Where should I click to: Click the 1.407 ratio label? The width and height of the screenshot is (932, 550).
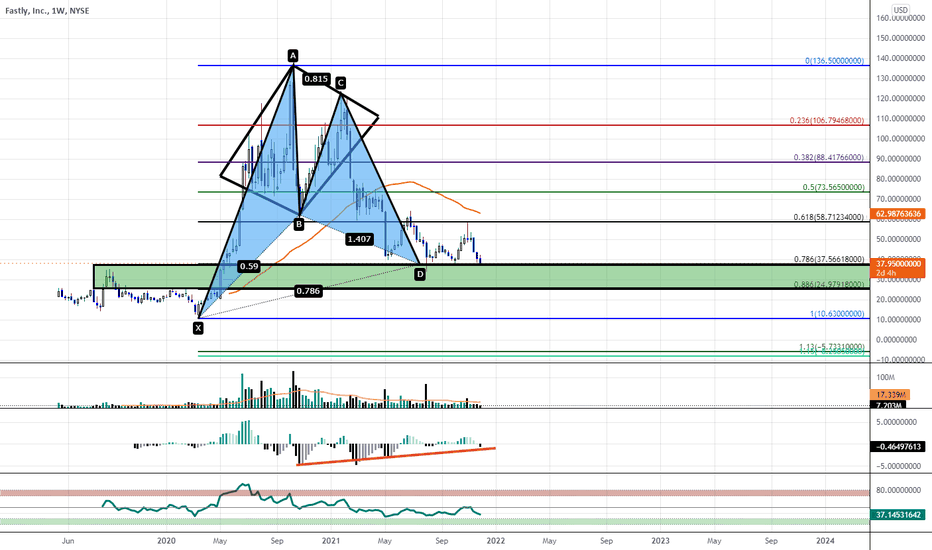click(360, 239)
